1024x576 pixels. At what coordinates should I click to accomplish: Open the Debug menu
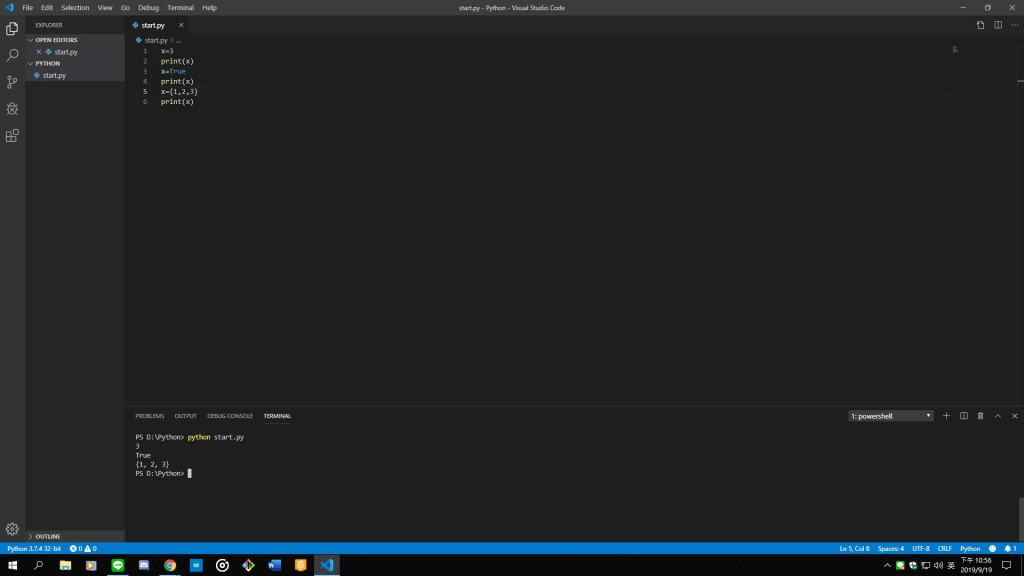pos(148,8)
